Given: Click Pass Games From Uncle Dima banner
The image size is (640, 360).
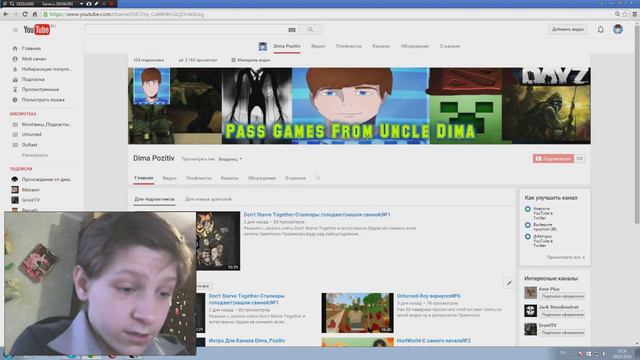Looking at the screenshot, I should click(359, 106).
